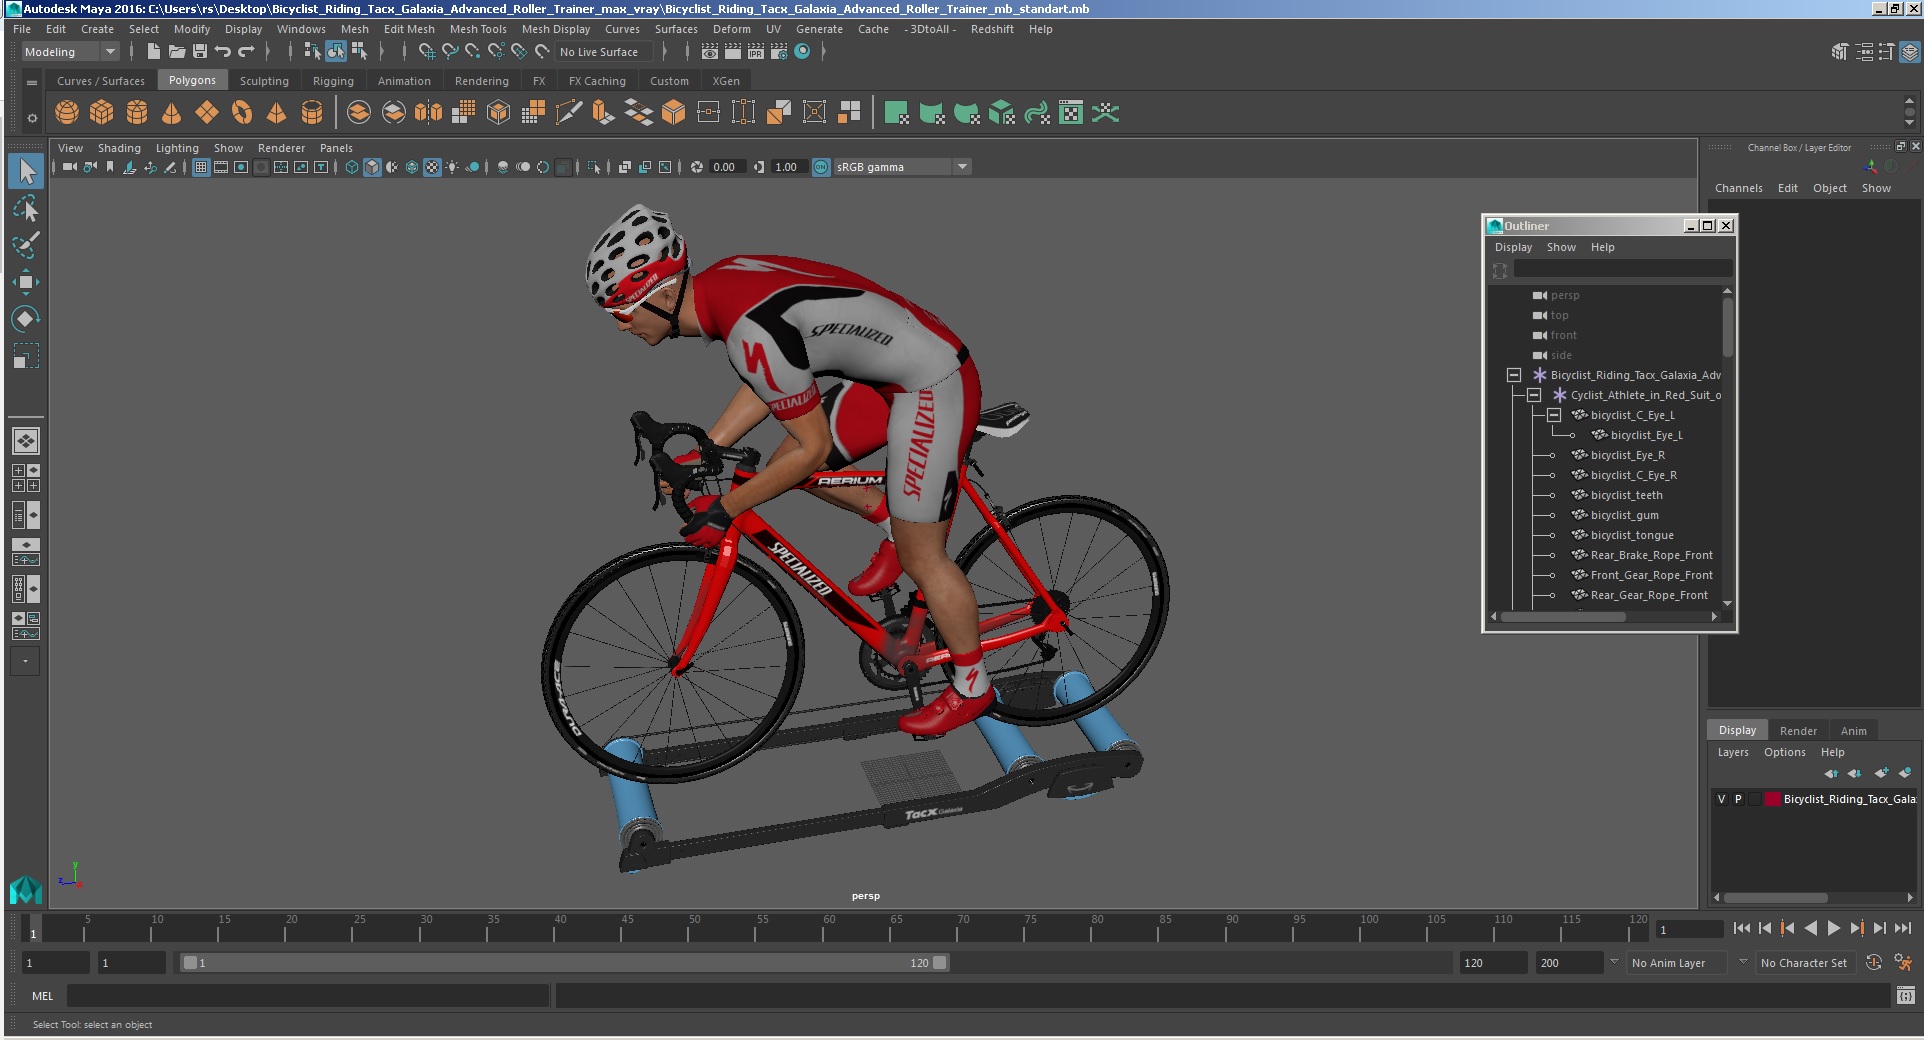Play animation backwards
This screenshot has height=1040, width=1924.
(1810, 928)
